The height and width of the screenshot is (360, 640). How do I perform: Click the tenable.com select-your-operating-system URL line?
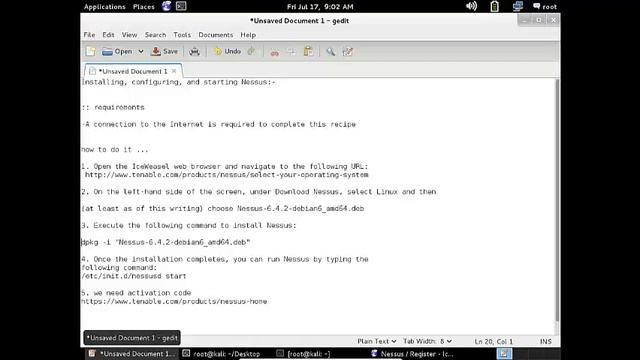(226, 175)
